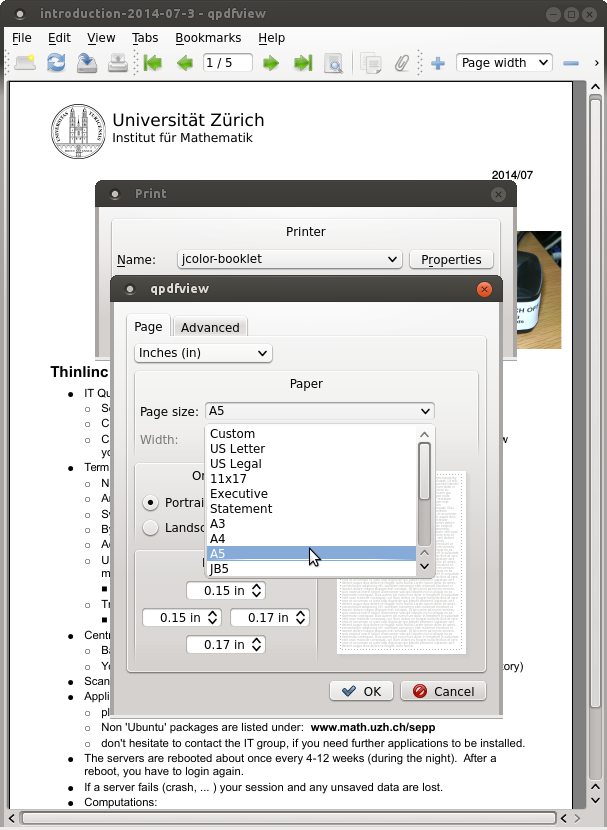The width and height of the screenshot is (607, 830).
Task: Open the Edit menu
Action: click(x=59, y=38)
